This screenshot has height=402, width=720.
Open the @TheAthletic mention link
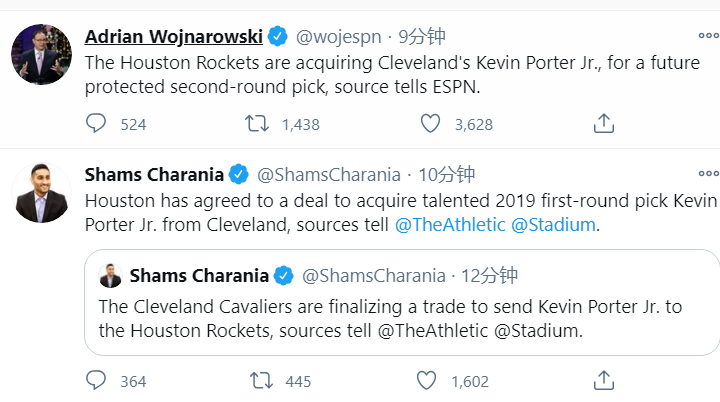coord(450,224)
